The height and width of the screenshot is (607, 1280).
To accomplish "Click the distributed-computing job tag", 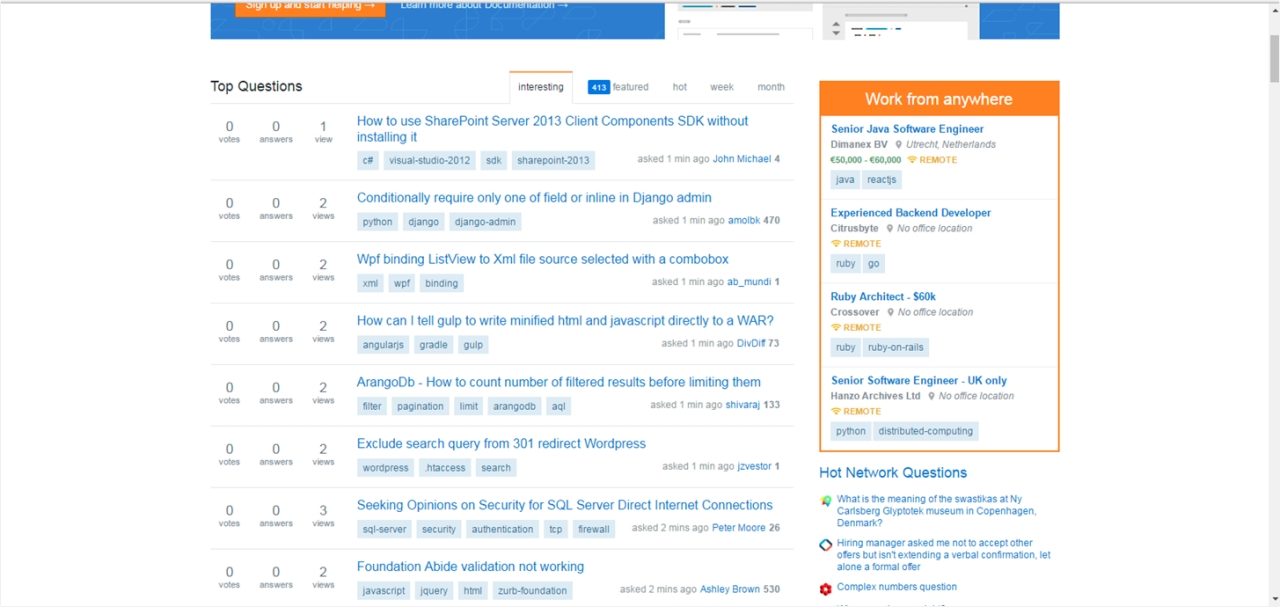I will (925, 432).
